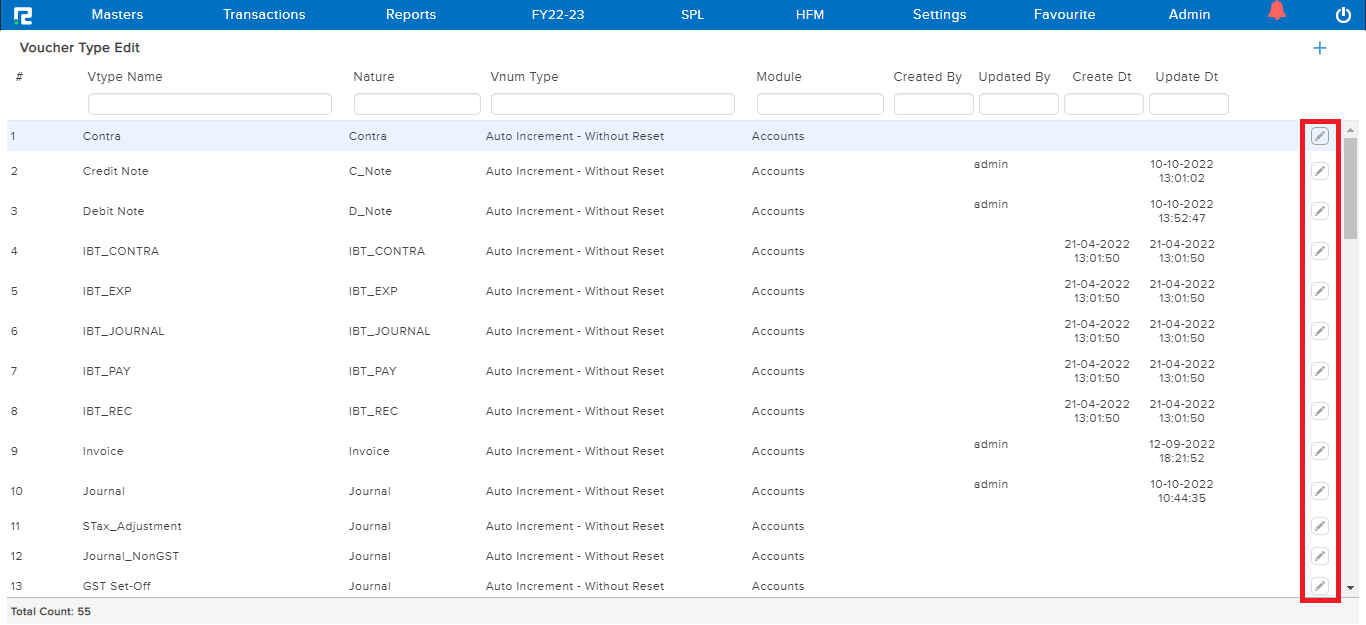Open the Transactions menu
This screenshot has width=1366, height=625.
click(x=264, y=15)
